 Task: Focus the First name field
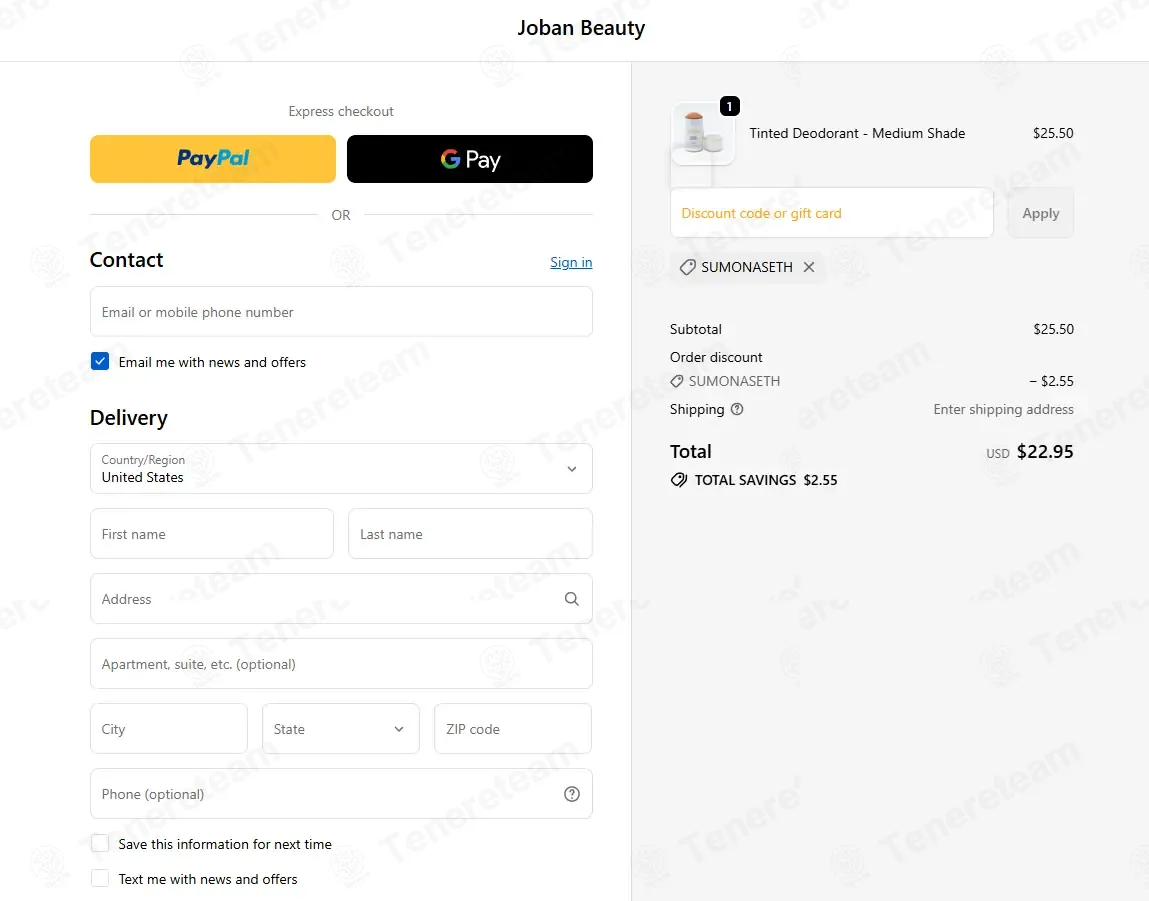212,534
